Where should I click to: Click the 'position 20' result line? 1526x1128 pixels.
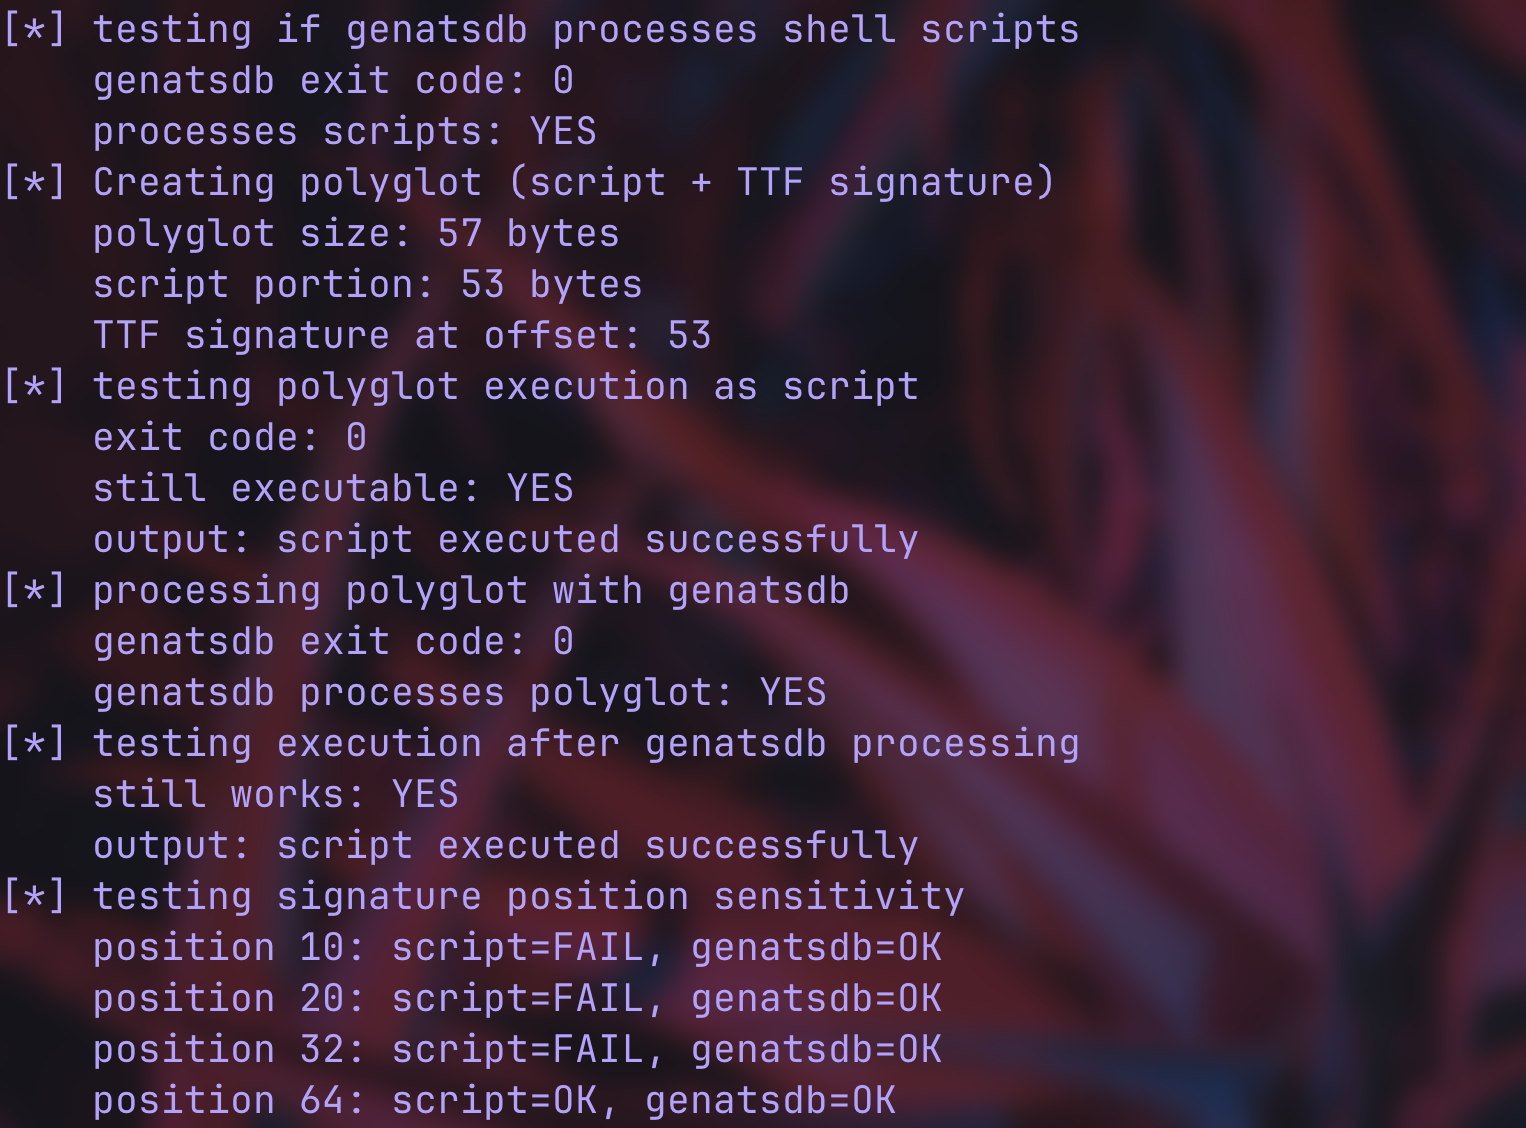517,999
